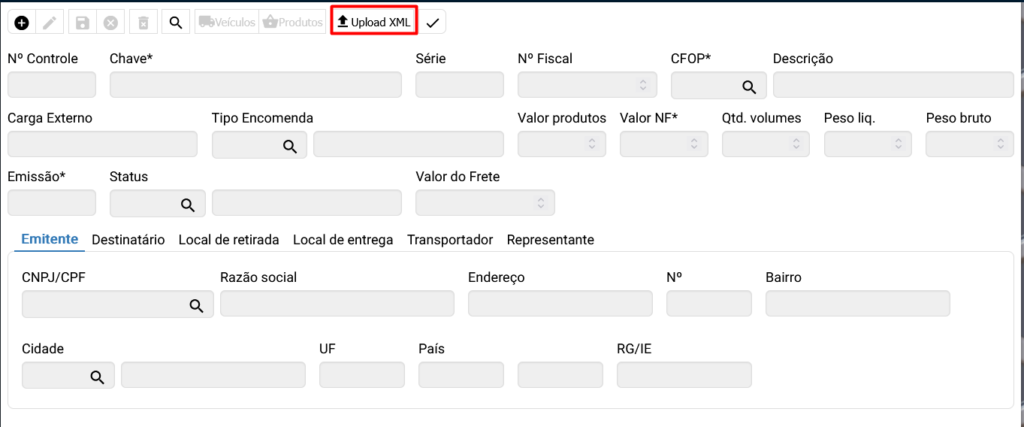Click into the Chave input field
Image resolution: width=1024 pixels, height=427 pixels.
[x=256, y=85]
